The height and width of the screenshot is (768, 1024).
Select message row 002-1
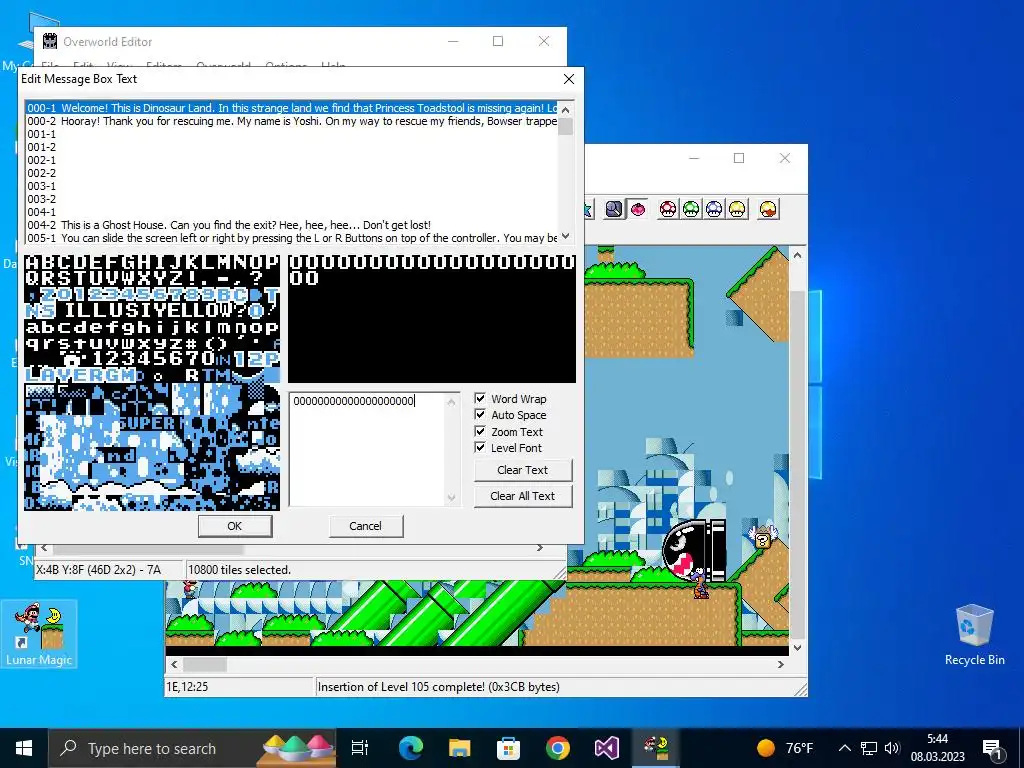tap(292, 160)
